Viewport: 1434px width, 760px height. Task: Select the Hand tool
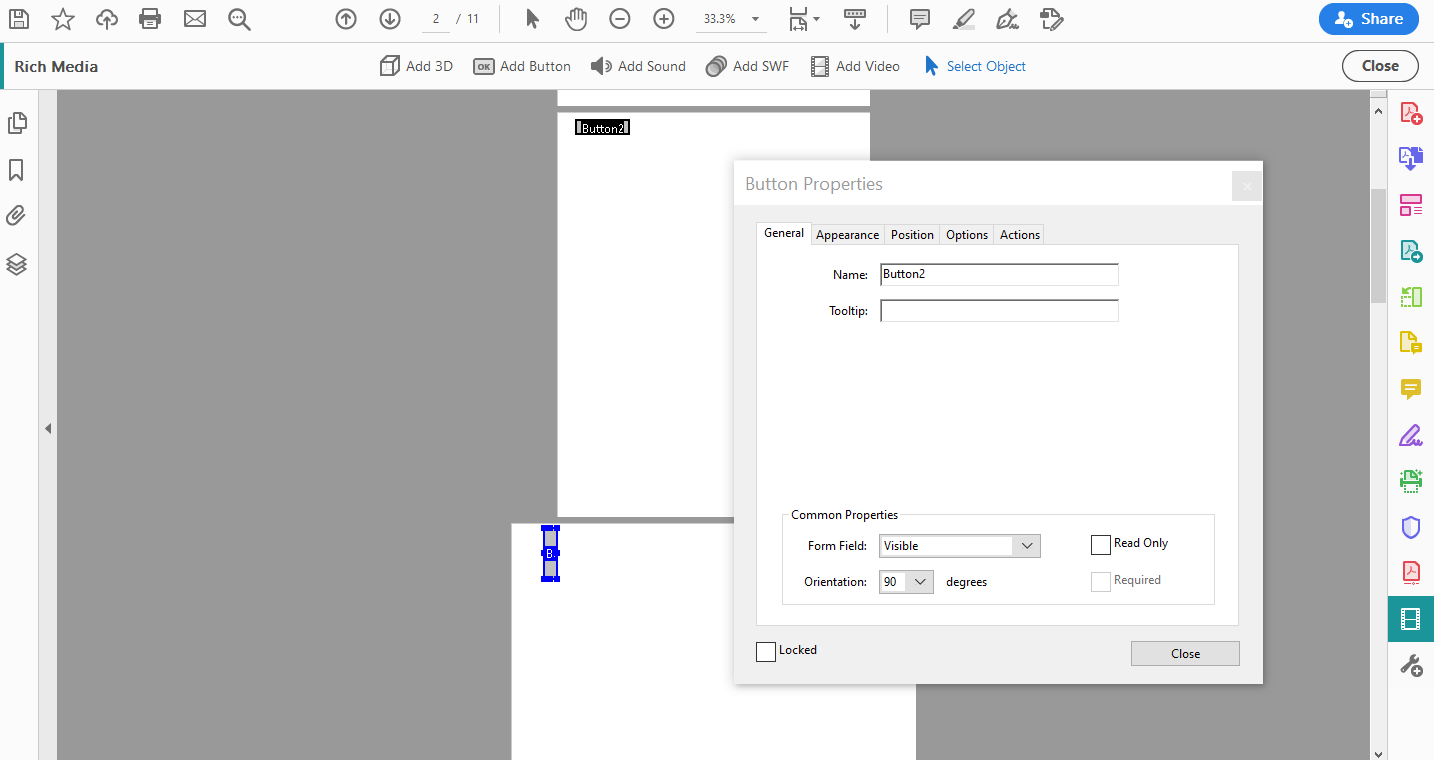tap(576, 18)
